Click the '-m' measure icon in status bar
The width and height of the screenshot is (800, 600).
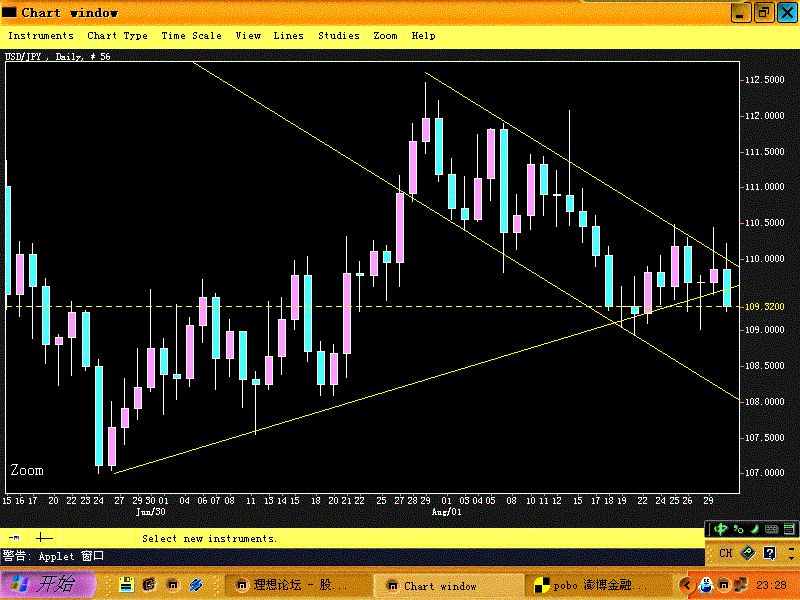click(15, 537)
